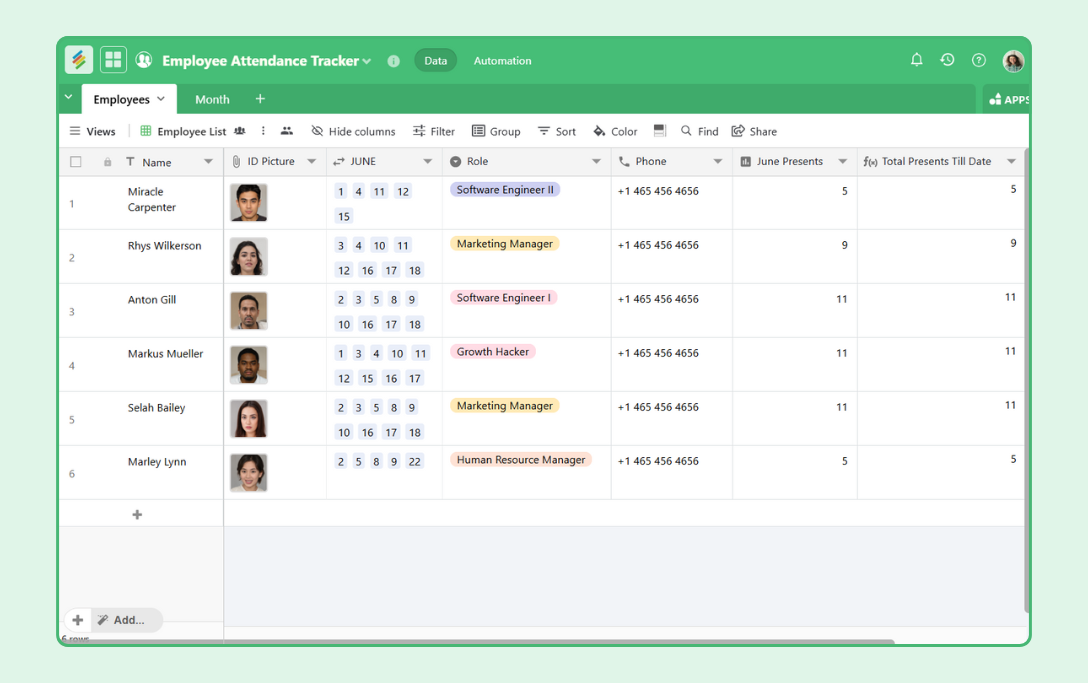The image size is (1088, 683).
Task: Open the info icon next to title
Action: 393,61
